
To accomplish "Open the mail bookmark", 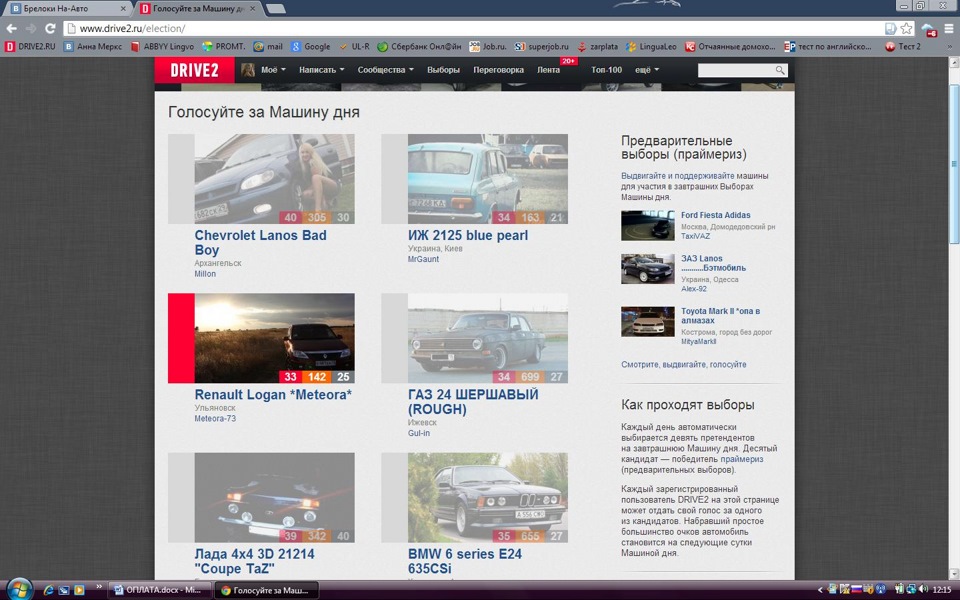I will click(268, 47).
